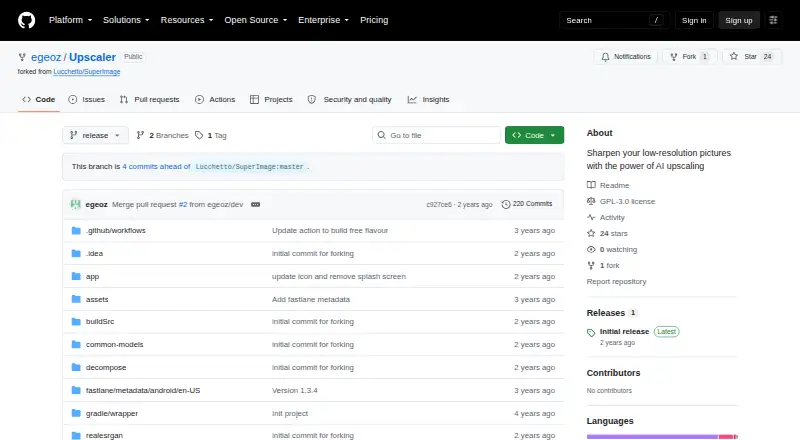
Task: Open the 4 commits ahead of link
Action: (x=156, y=166)
